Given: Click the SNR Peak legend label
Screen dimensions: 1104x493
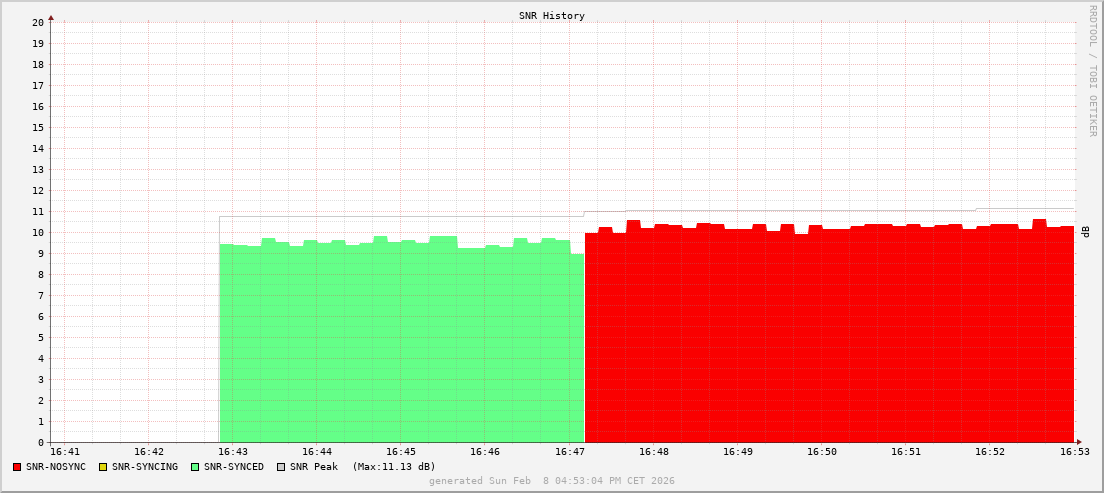Looking at the screenshot, I should 314,467.
